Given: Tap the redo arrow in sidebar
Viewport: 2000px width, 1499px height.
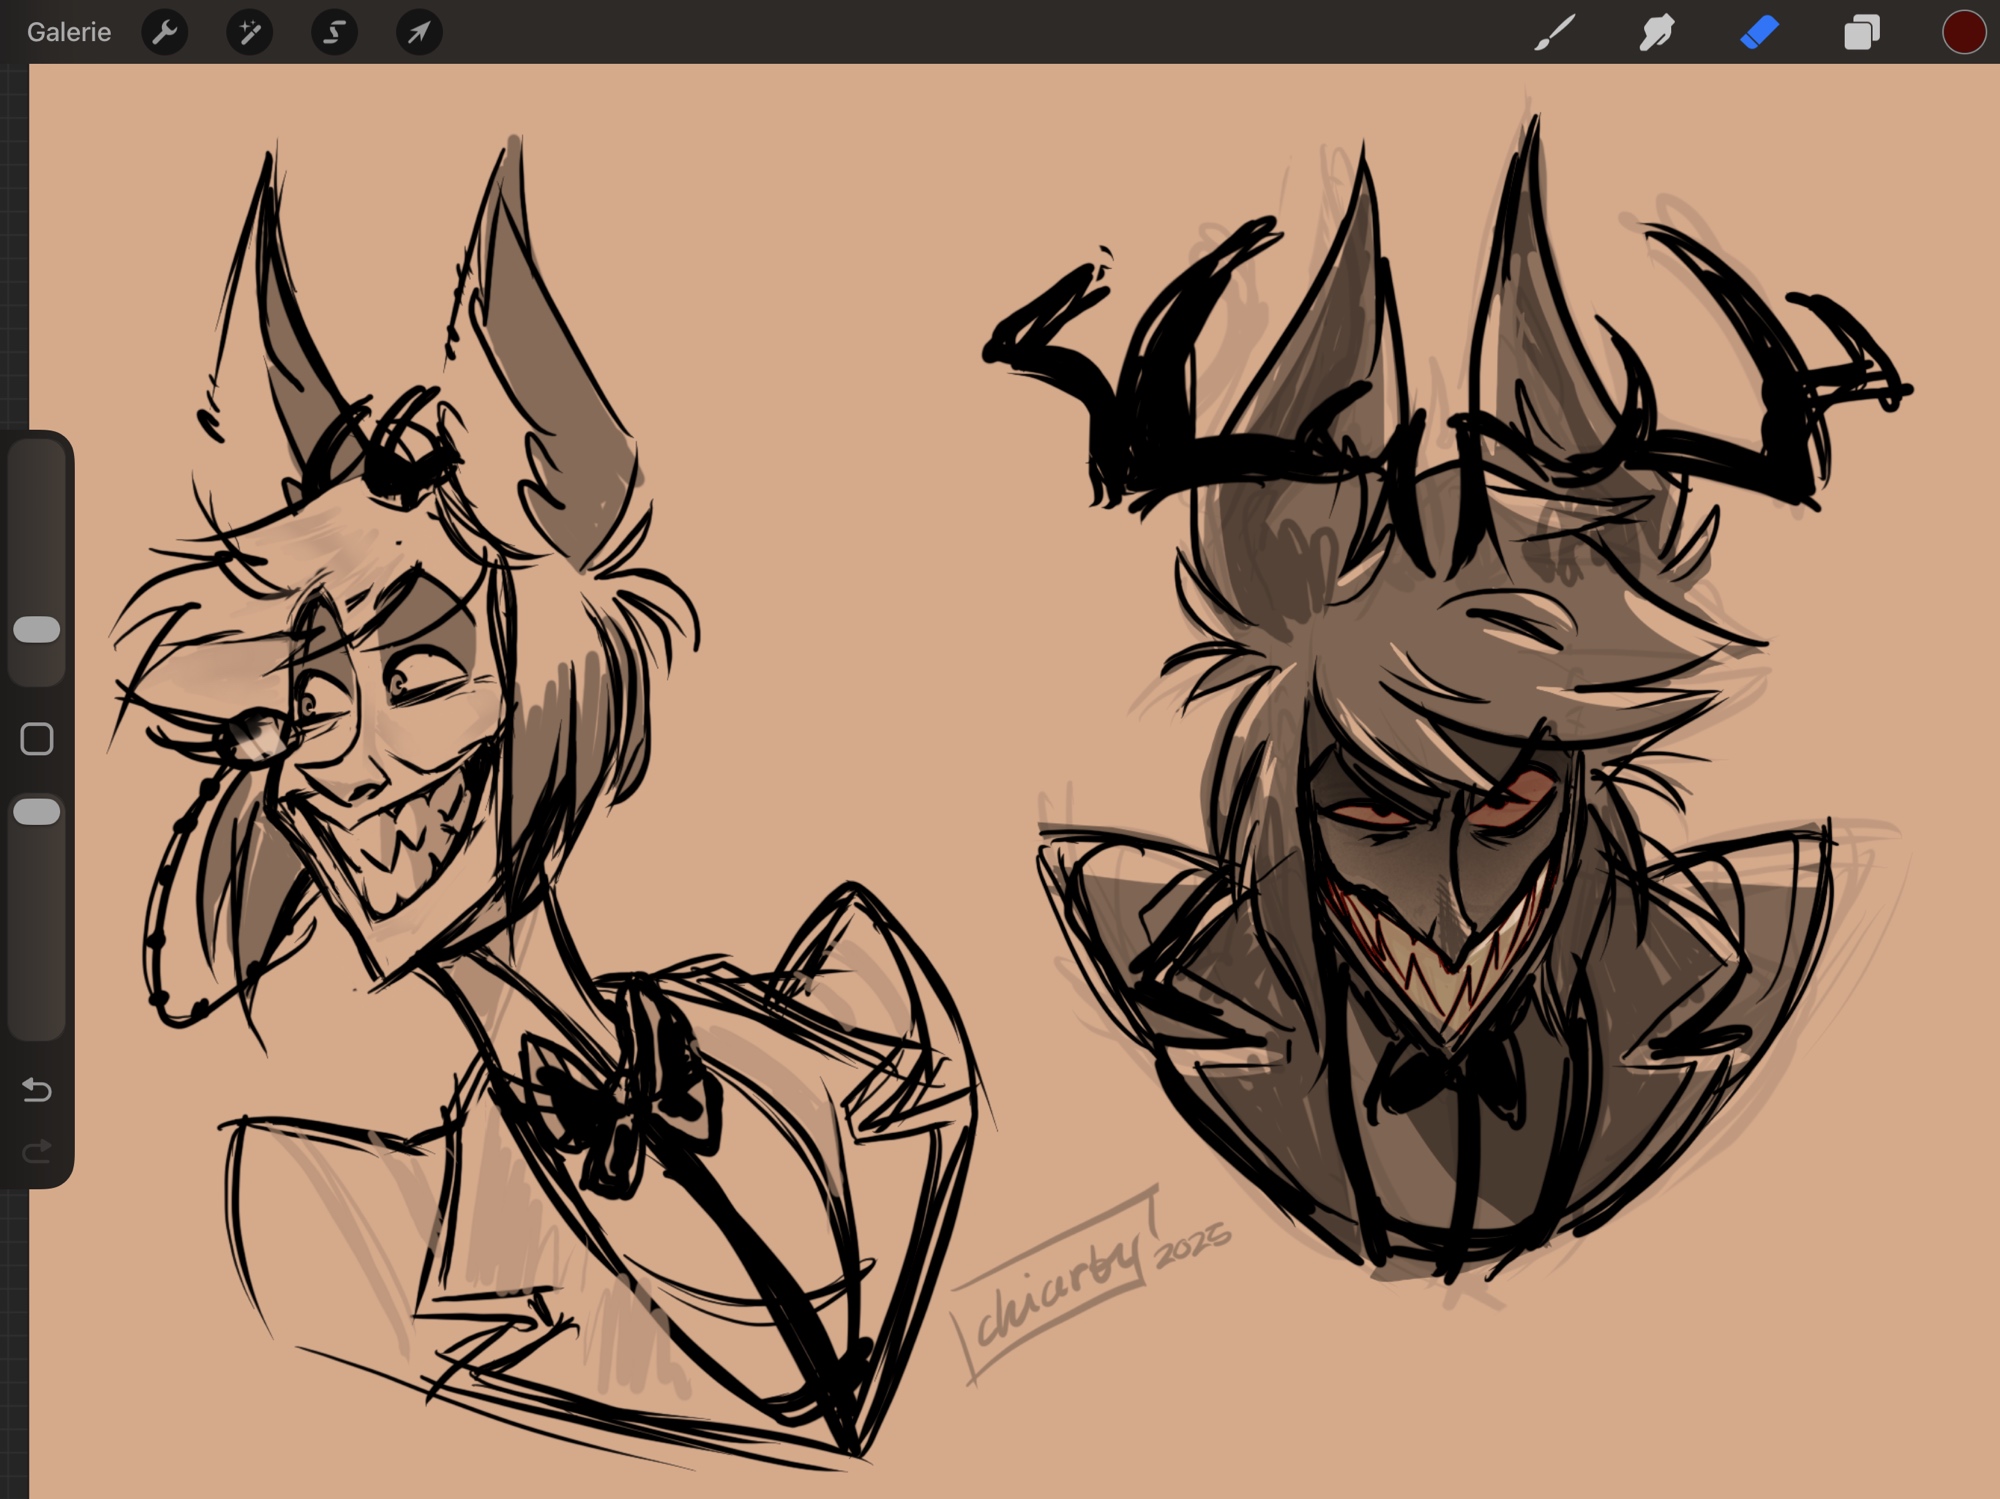Looking at the screenshot, I should coord(37,1152).
